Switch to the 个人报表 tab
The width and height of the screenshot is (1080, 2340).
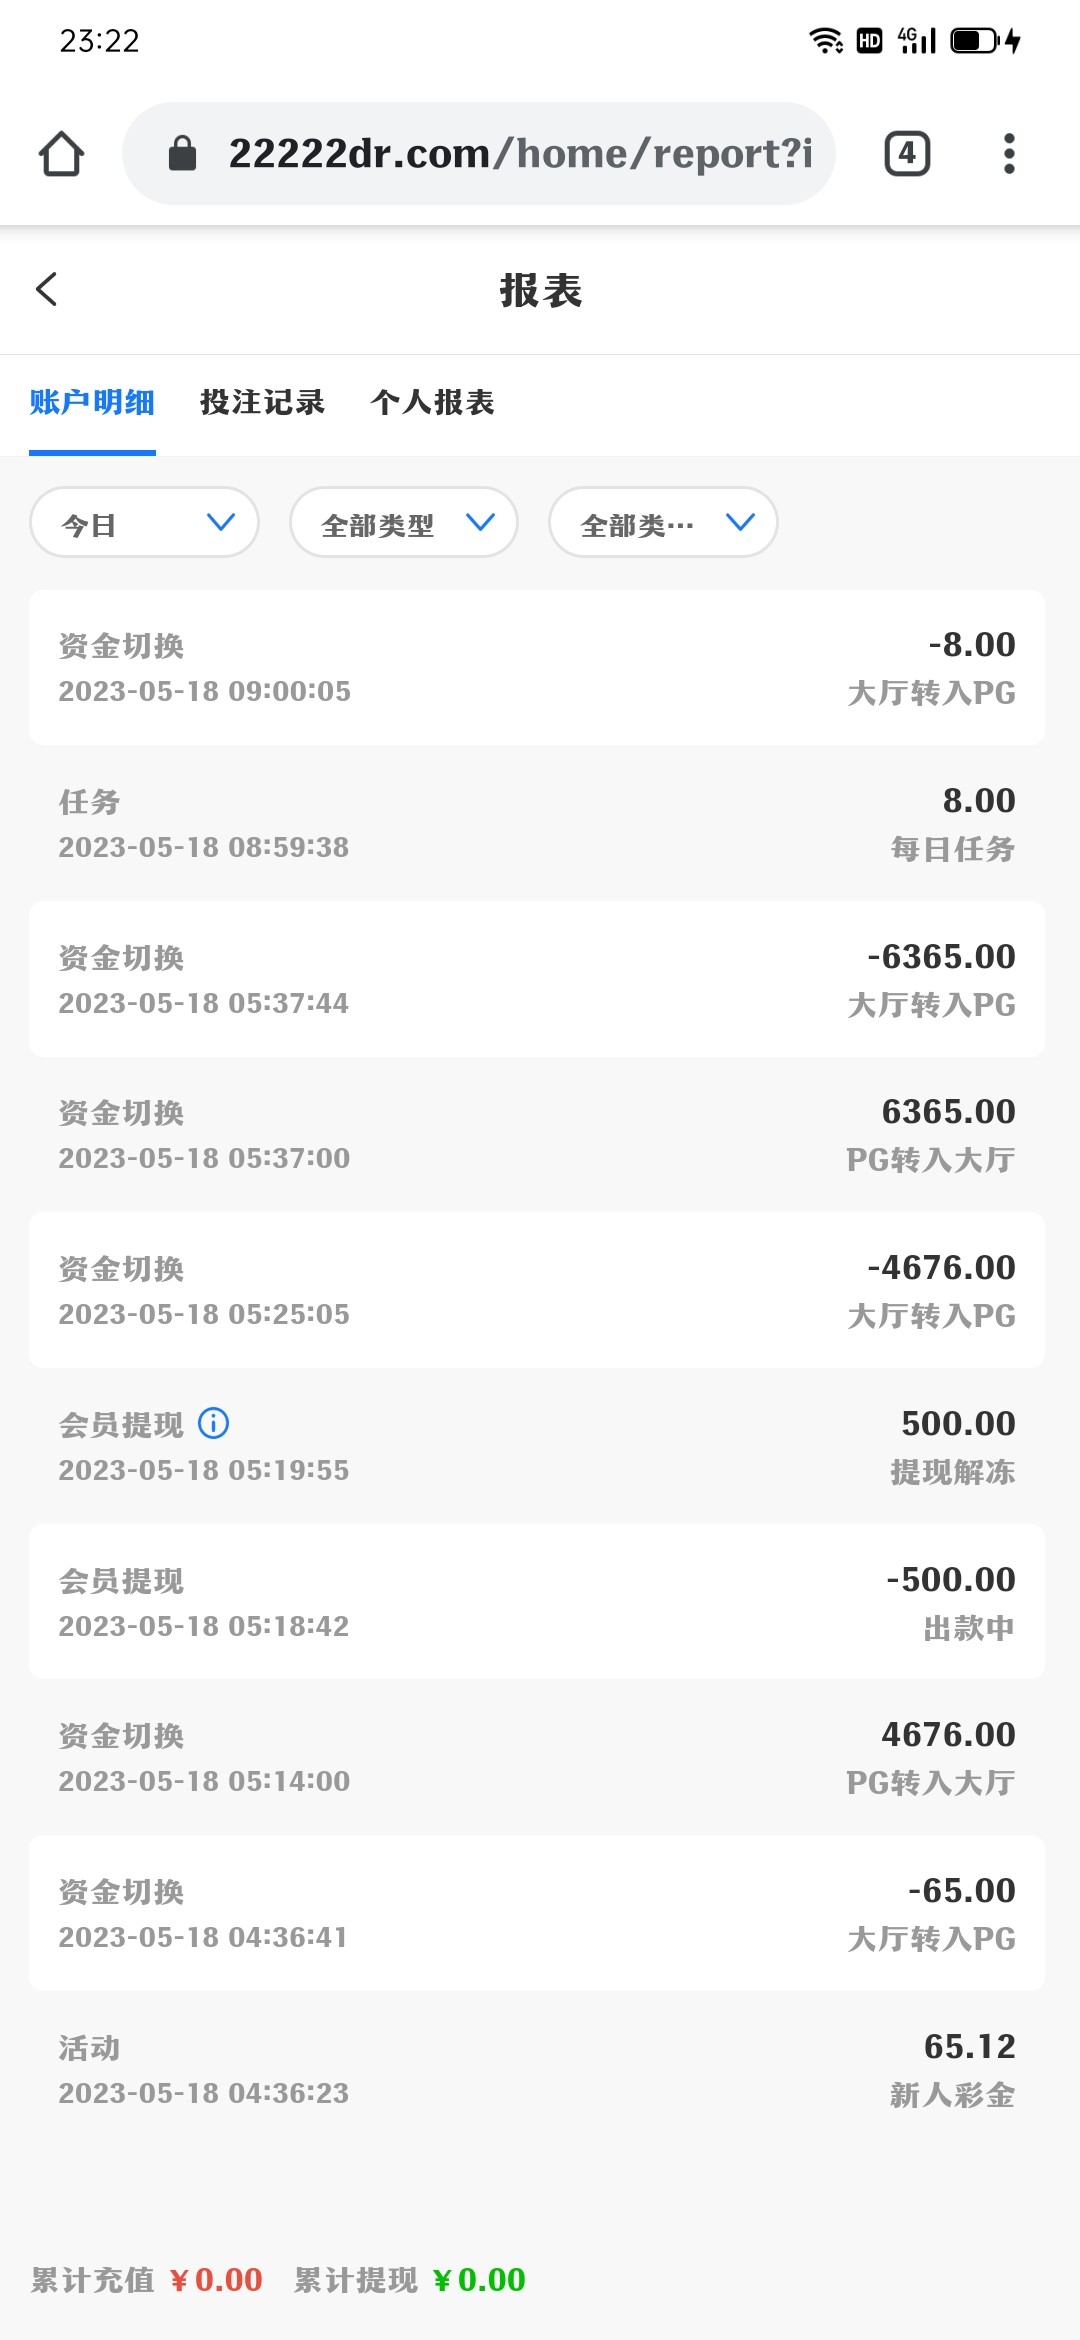click(432, 402)
